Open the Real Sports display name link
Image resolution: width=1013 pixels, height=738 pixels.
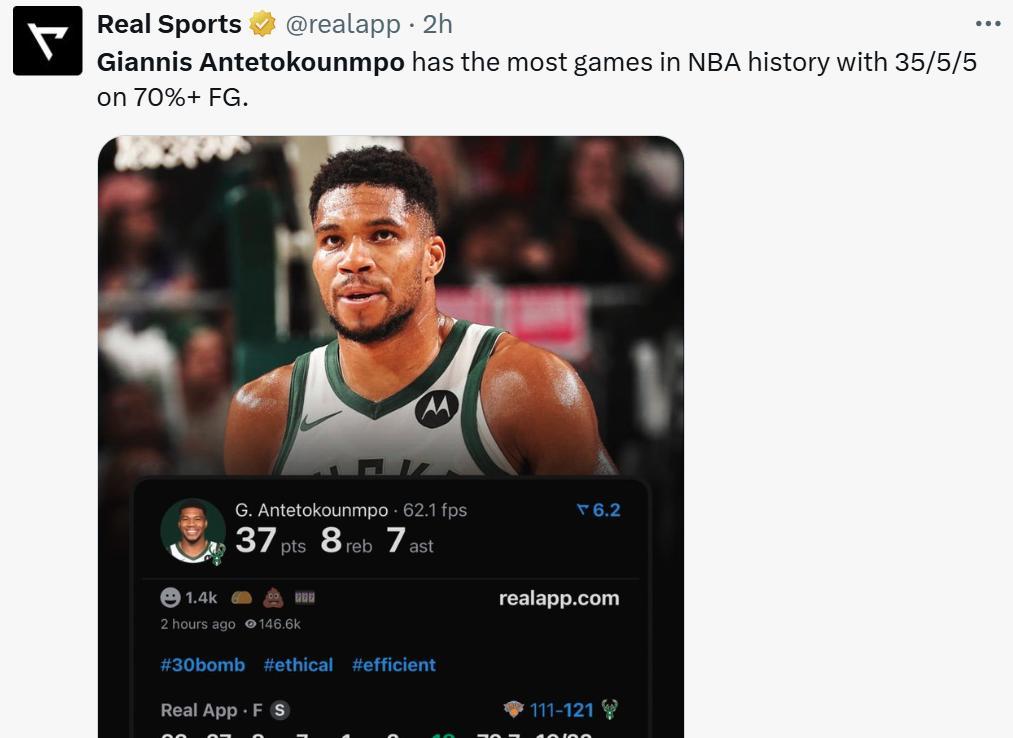(x=169, y=24)
